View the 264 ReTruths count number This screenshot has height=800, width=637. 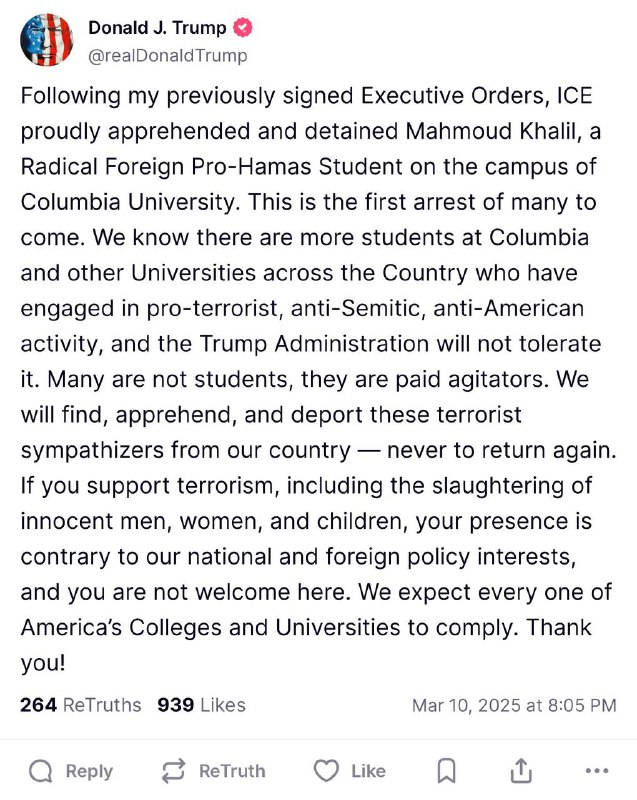click(38, 705)
